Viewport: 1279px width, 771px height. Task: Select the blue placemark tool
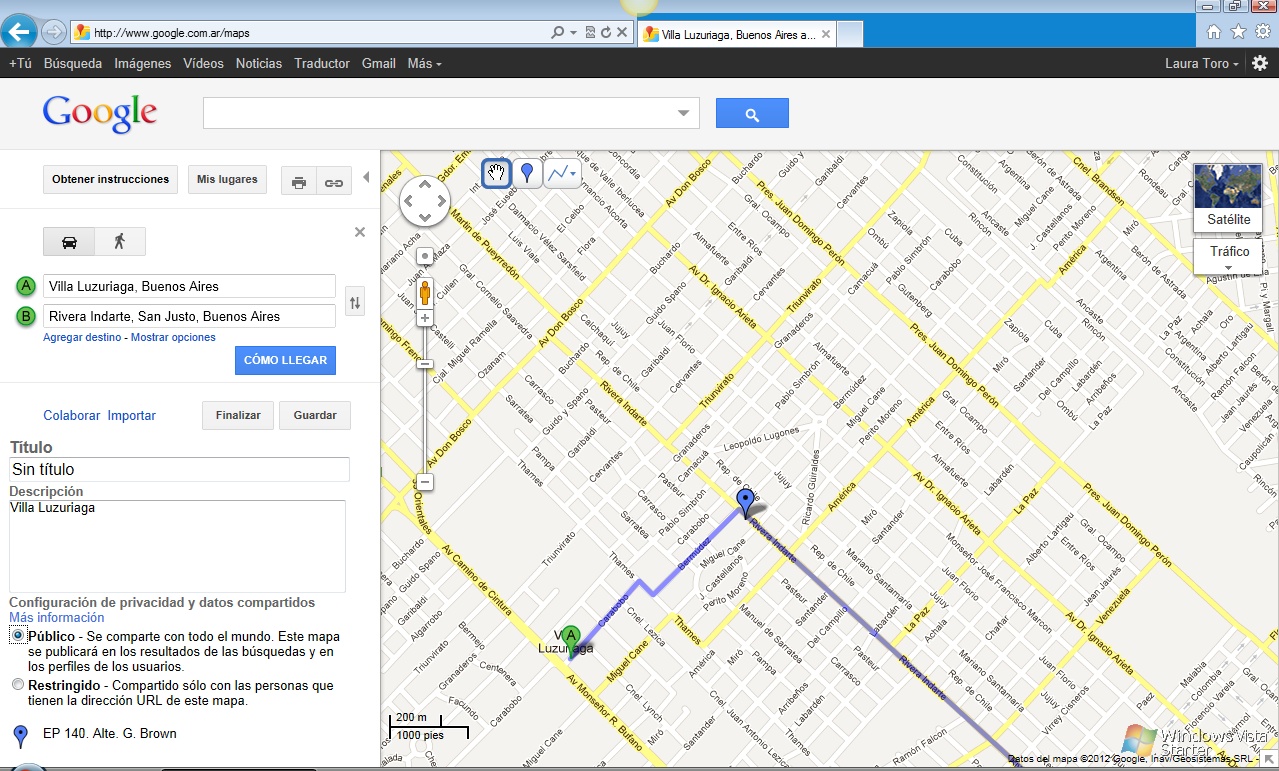click(527, 172)
